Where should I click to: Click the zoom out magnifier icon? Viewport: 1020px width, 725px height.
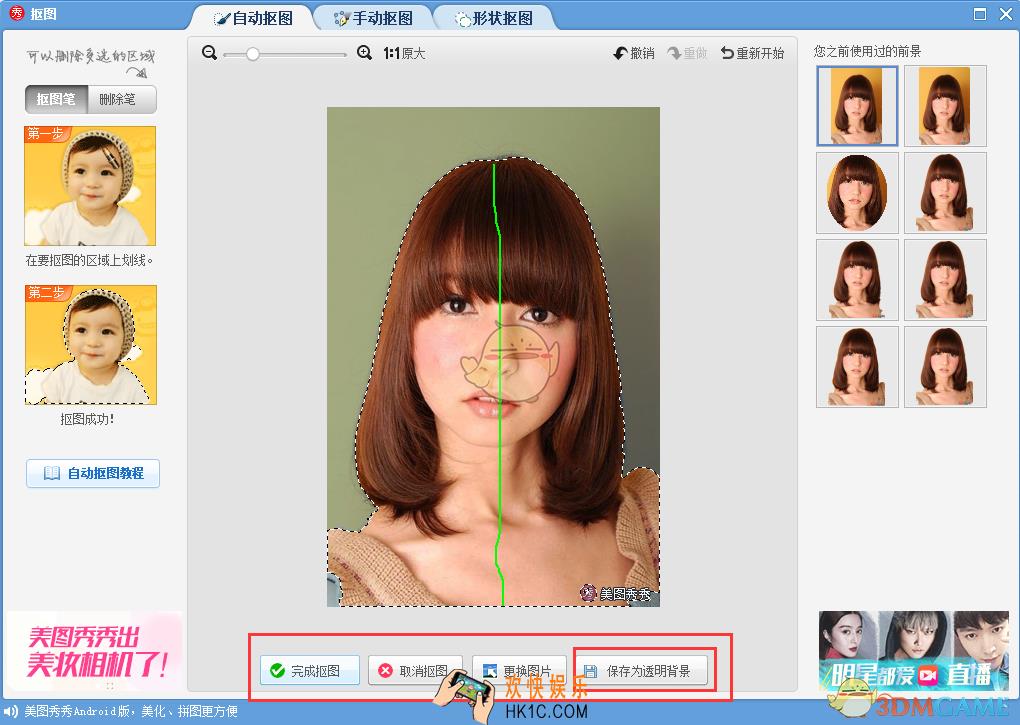[x=209, y=53]
